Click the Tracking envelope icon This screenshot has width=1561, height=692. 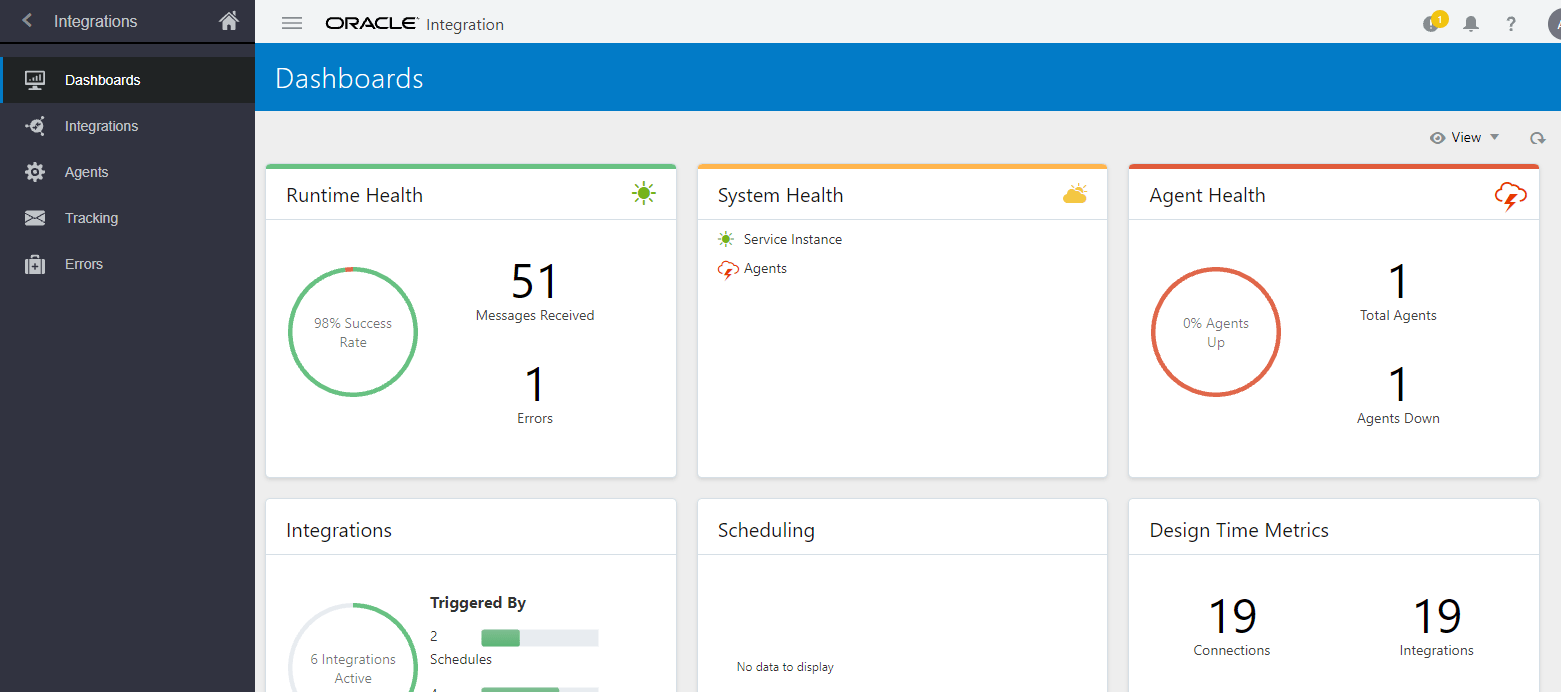click(32, 218)
